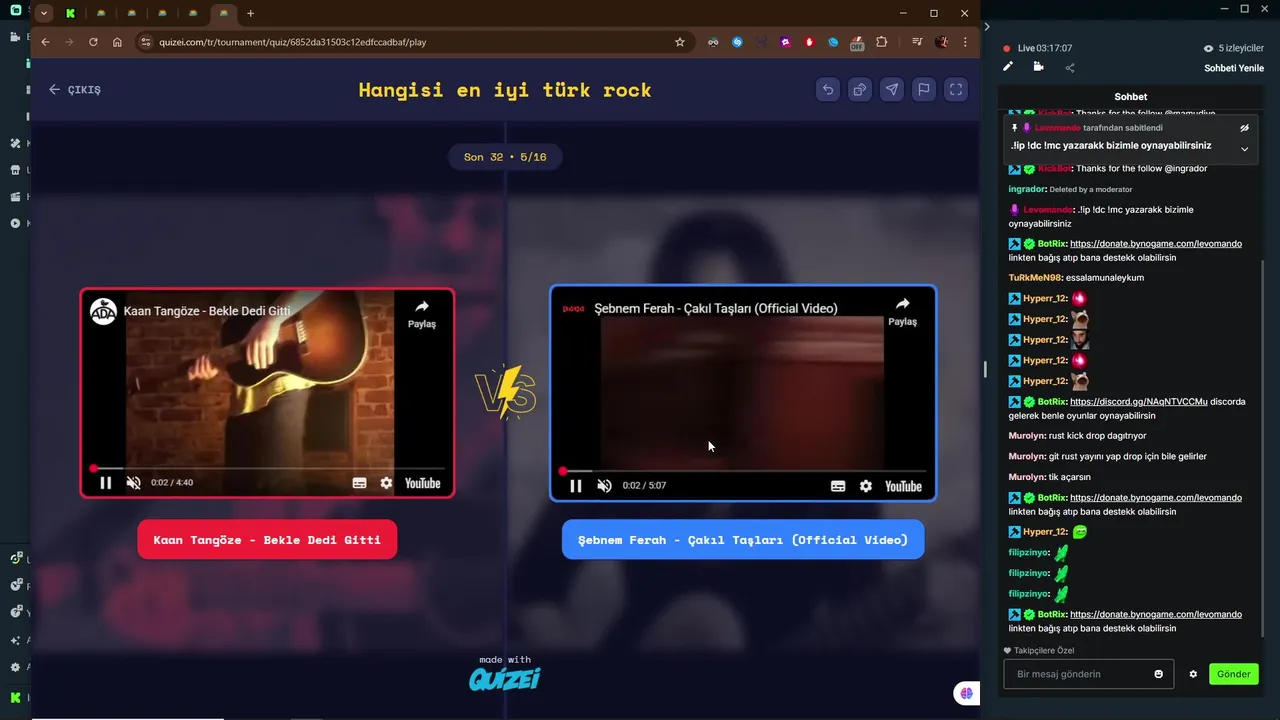Enter fullscreen with the quiz expand icon

click(x=956, y=89)
